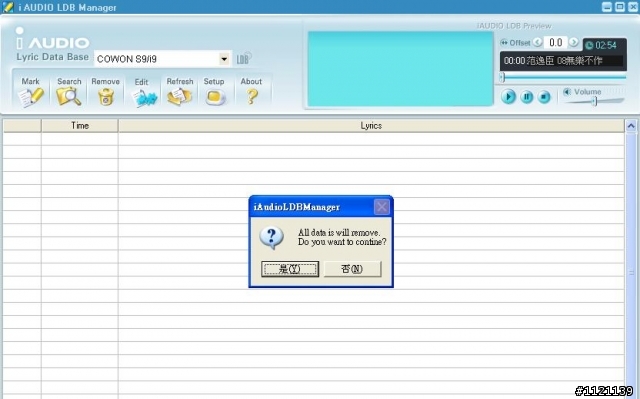Click the app pencil icon in title bar

pos(8,7)
